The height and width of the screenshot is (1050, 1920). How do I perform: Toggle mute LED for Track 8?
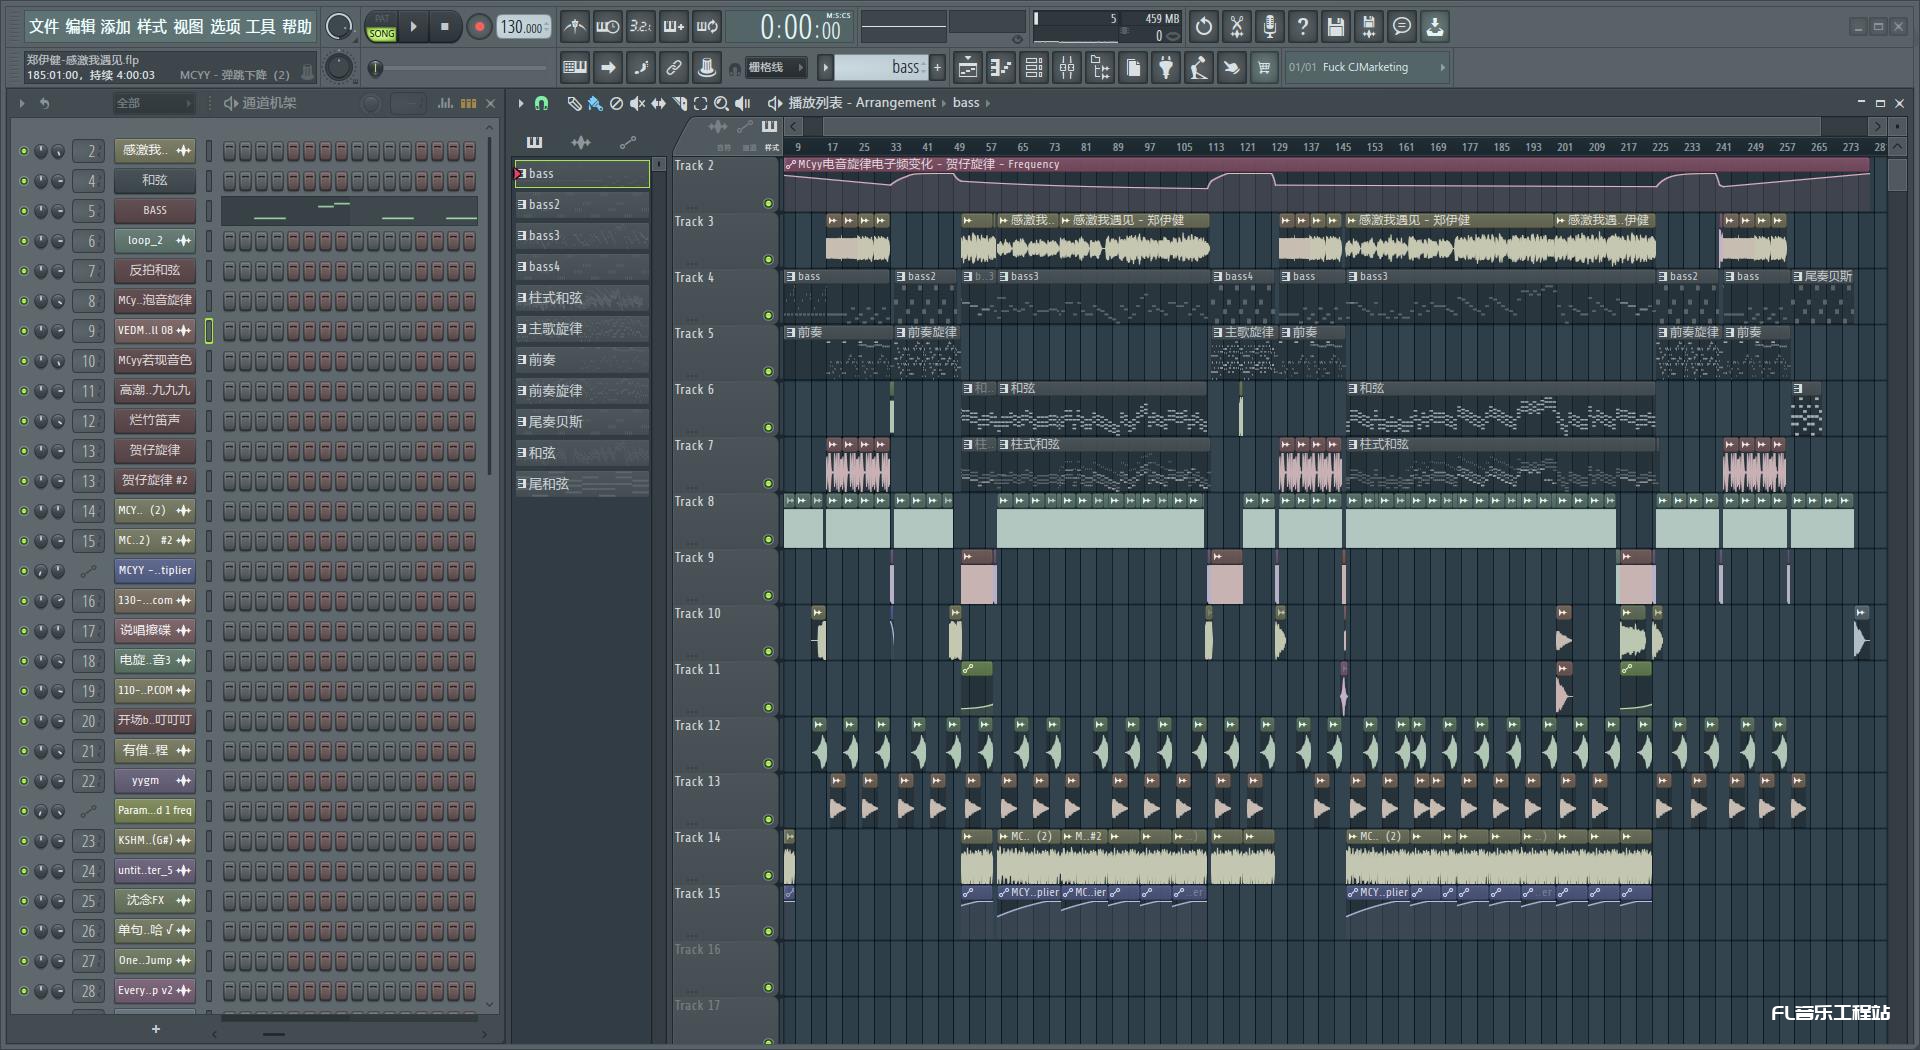point(768,540)
